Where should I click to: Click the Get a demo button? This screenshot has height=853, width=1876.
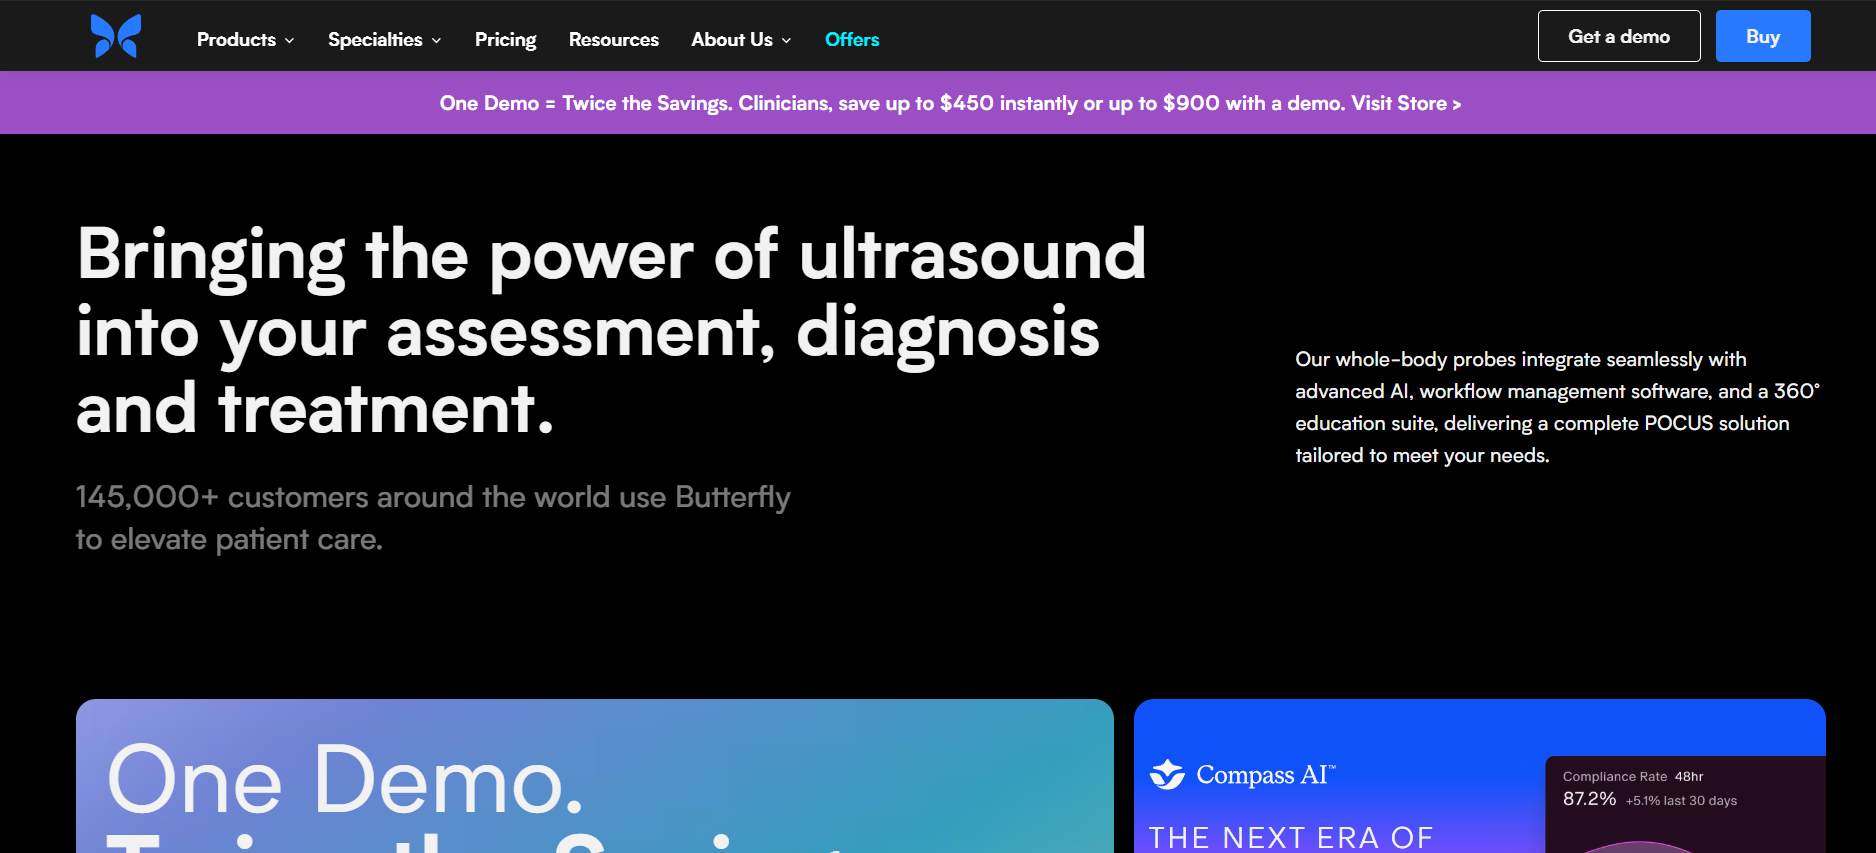click(1619, 36)
